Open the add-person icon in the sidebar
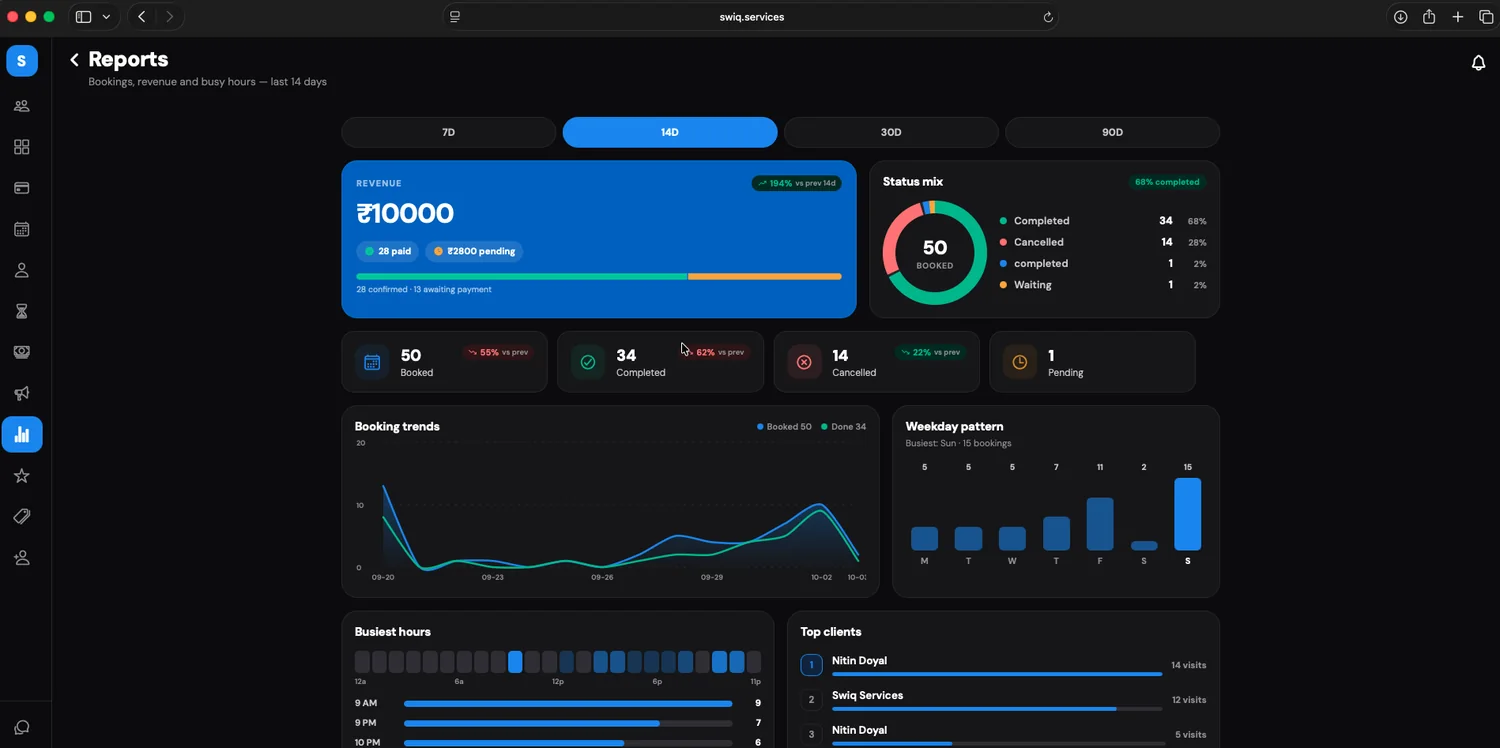Image resolution: width=1500 pixels, height=748 pixels. (22, 558)
